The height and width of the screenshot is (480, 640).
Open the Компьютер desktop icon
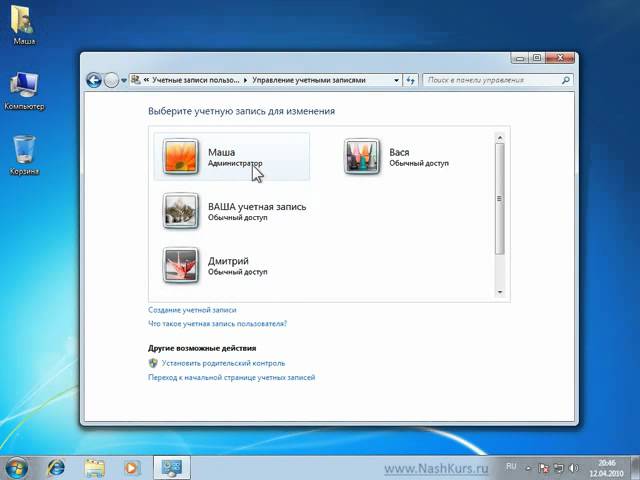coord(24,90)
